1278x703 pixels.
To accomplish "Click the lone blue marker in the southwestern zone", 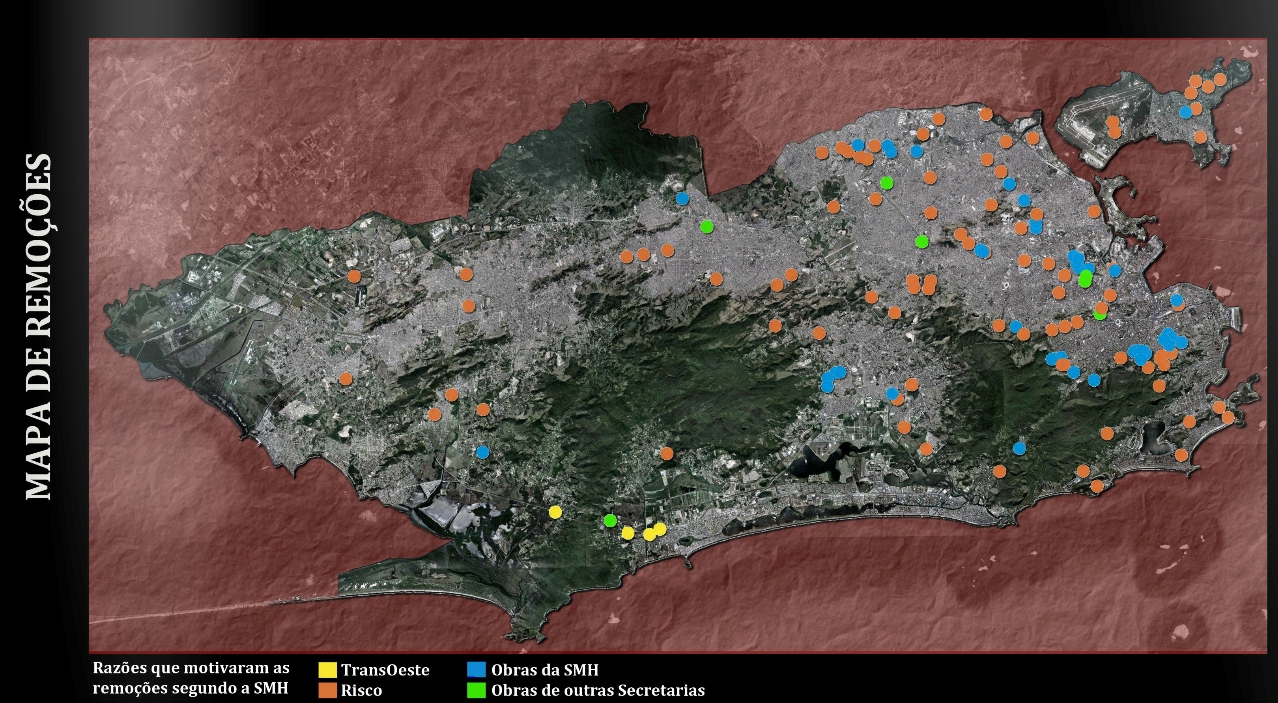I will click(x=482, y=452).
